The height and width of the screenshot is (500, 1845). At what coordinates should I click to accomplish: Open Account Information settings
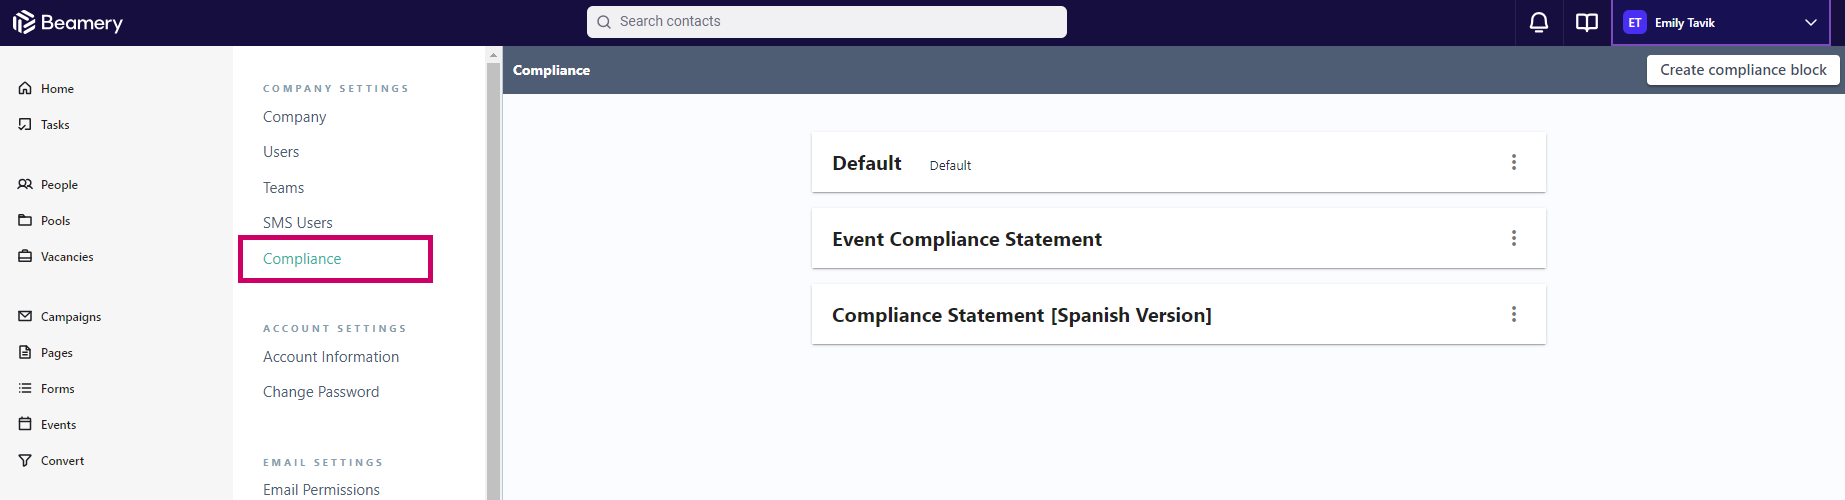[x=331, y=357]
